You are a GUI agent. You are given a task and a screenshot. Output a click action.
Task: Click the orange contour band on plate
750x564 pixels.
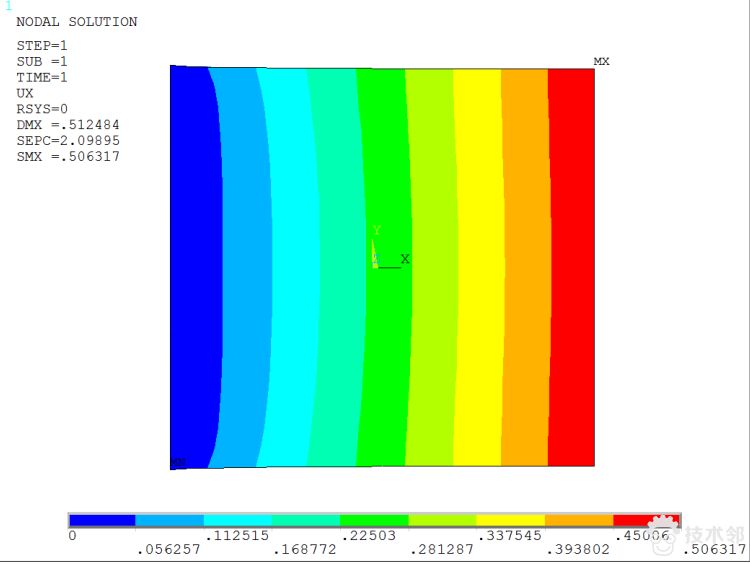pyautogui.click(x=526, y=267)
